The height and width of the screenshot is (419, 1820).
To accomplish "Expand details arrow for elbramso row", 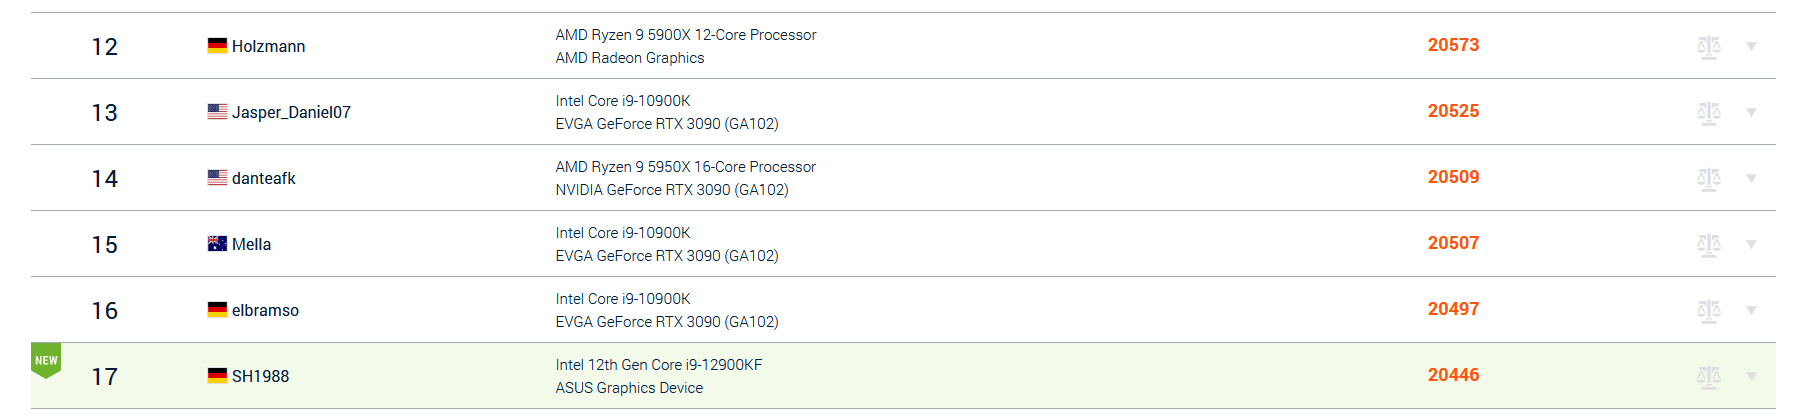I will [x=1751, y=311].
